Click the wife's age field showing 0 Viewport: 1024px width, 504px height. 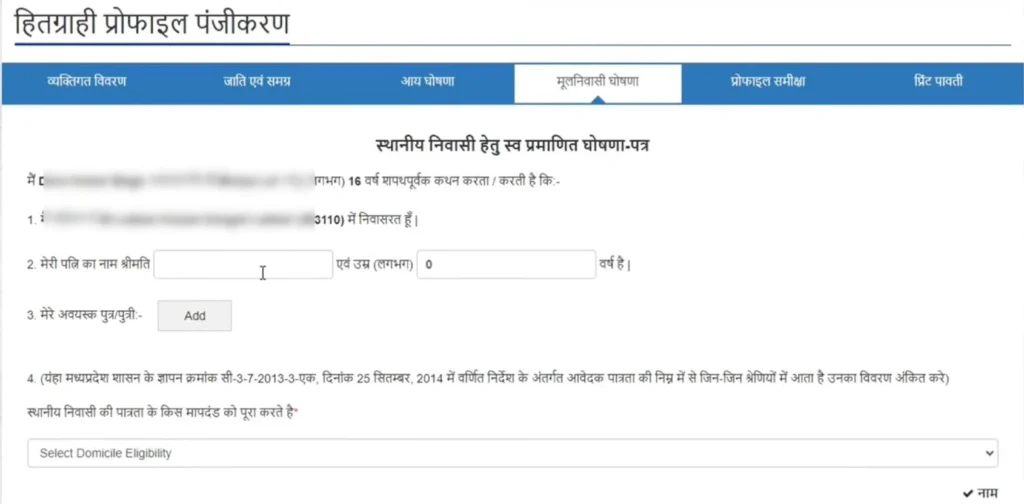(x=506, y=264)
